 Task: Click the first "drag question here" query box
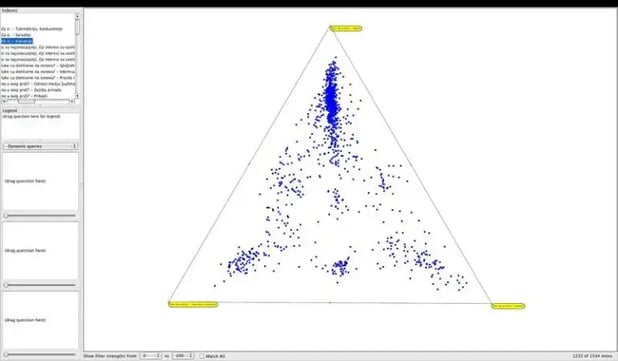click(x=40, y=181)
